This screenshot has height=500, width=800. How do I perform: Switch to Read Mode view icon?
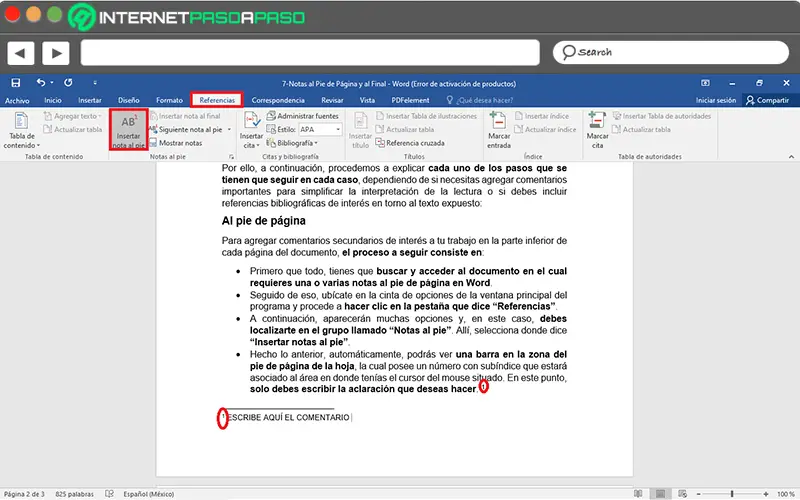(638, 494)
